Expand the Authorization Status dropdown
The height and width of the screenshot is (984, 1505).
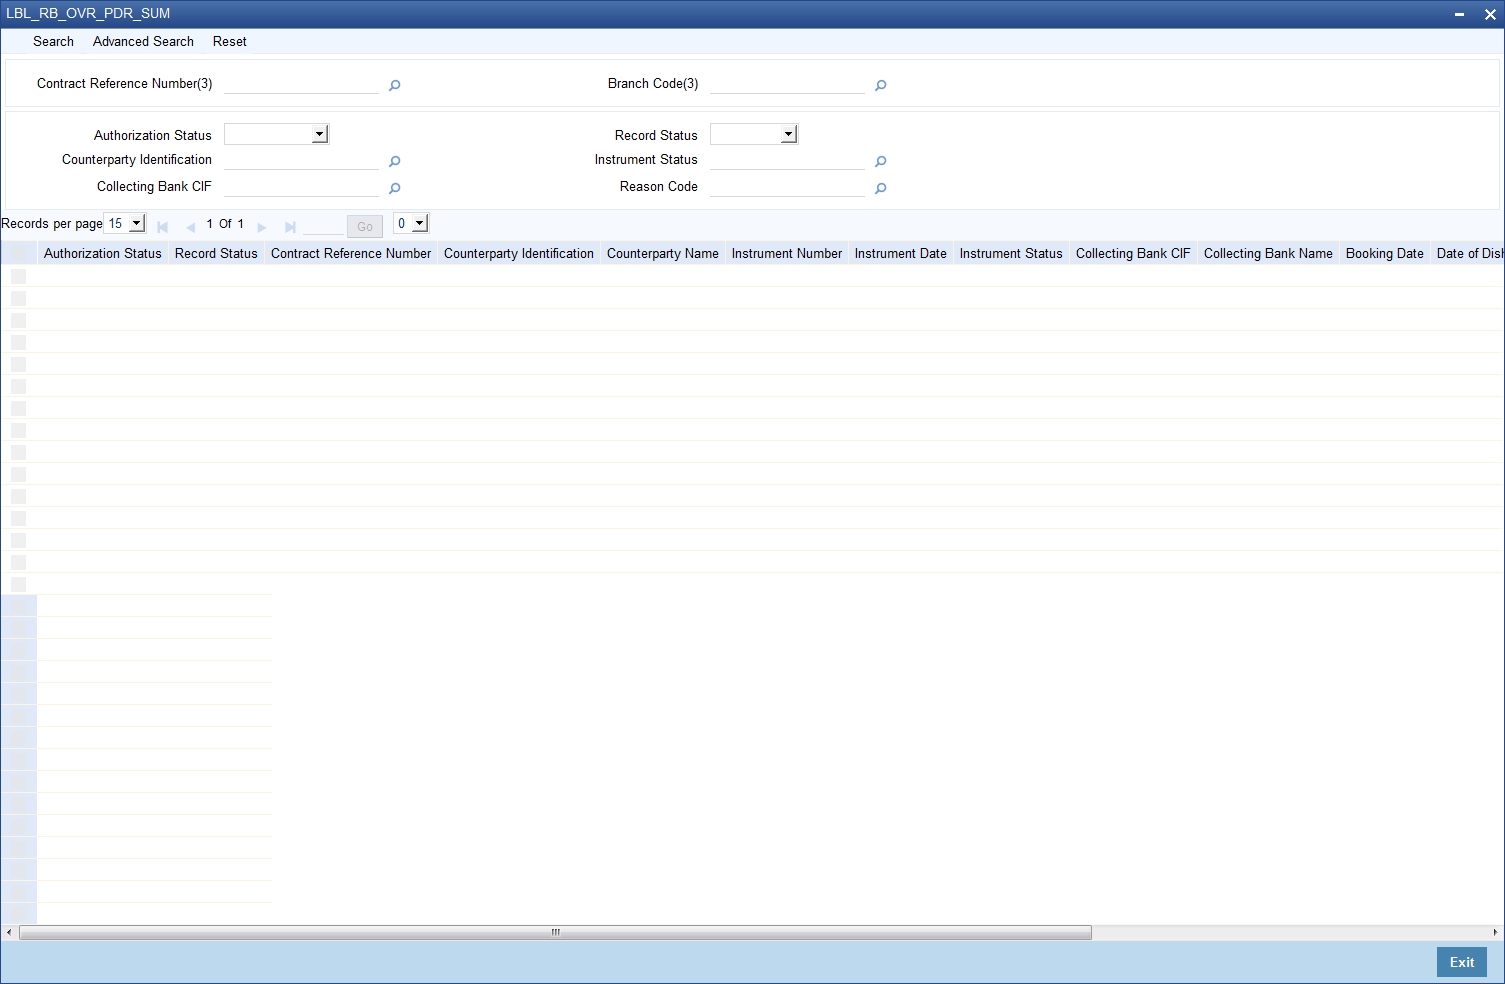pos(277,134)
